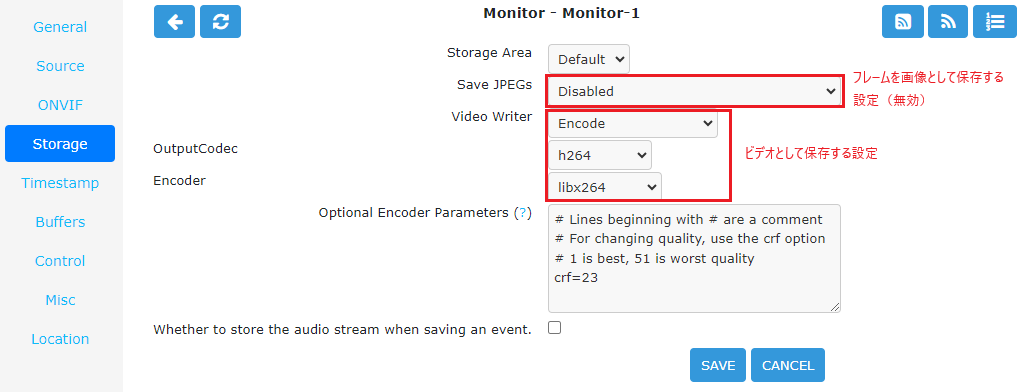Click the back arrow button
The width and height of the screenshot is (1027, 392).
[174, 22]
